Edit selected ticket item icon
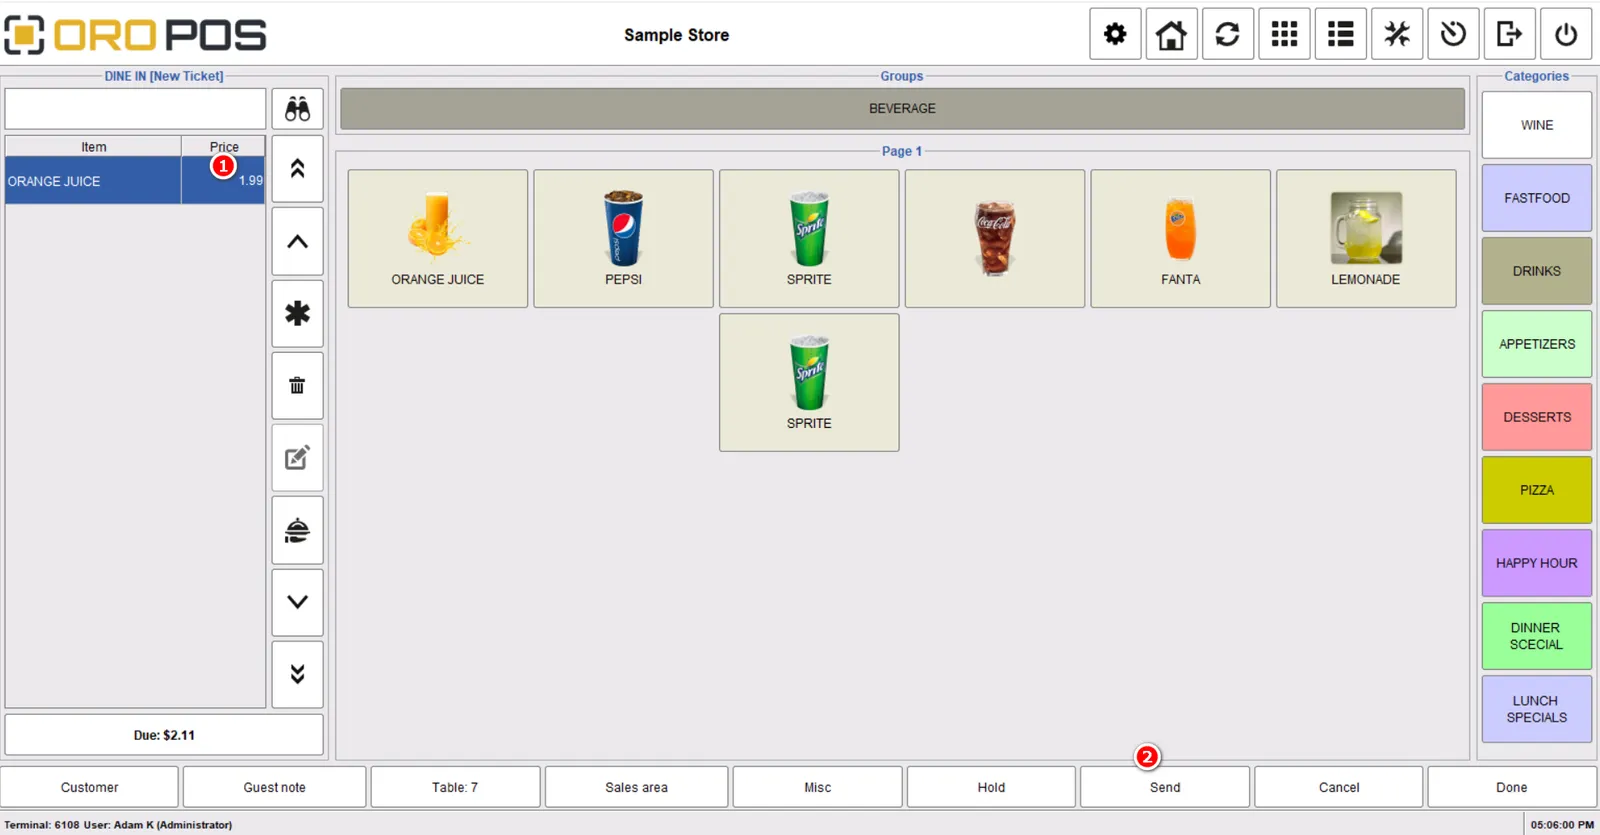The height and width of the screenshot is (835, 1600). [297, 458]
